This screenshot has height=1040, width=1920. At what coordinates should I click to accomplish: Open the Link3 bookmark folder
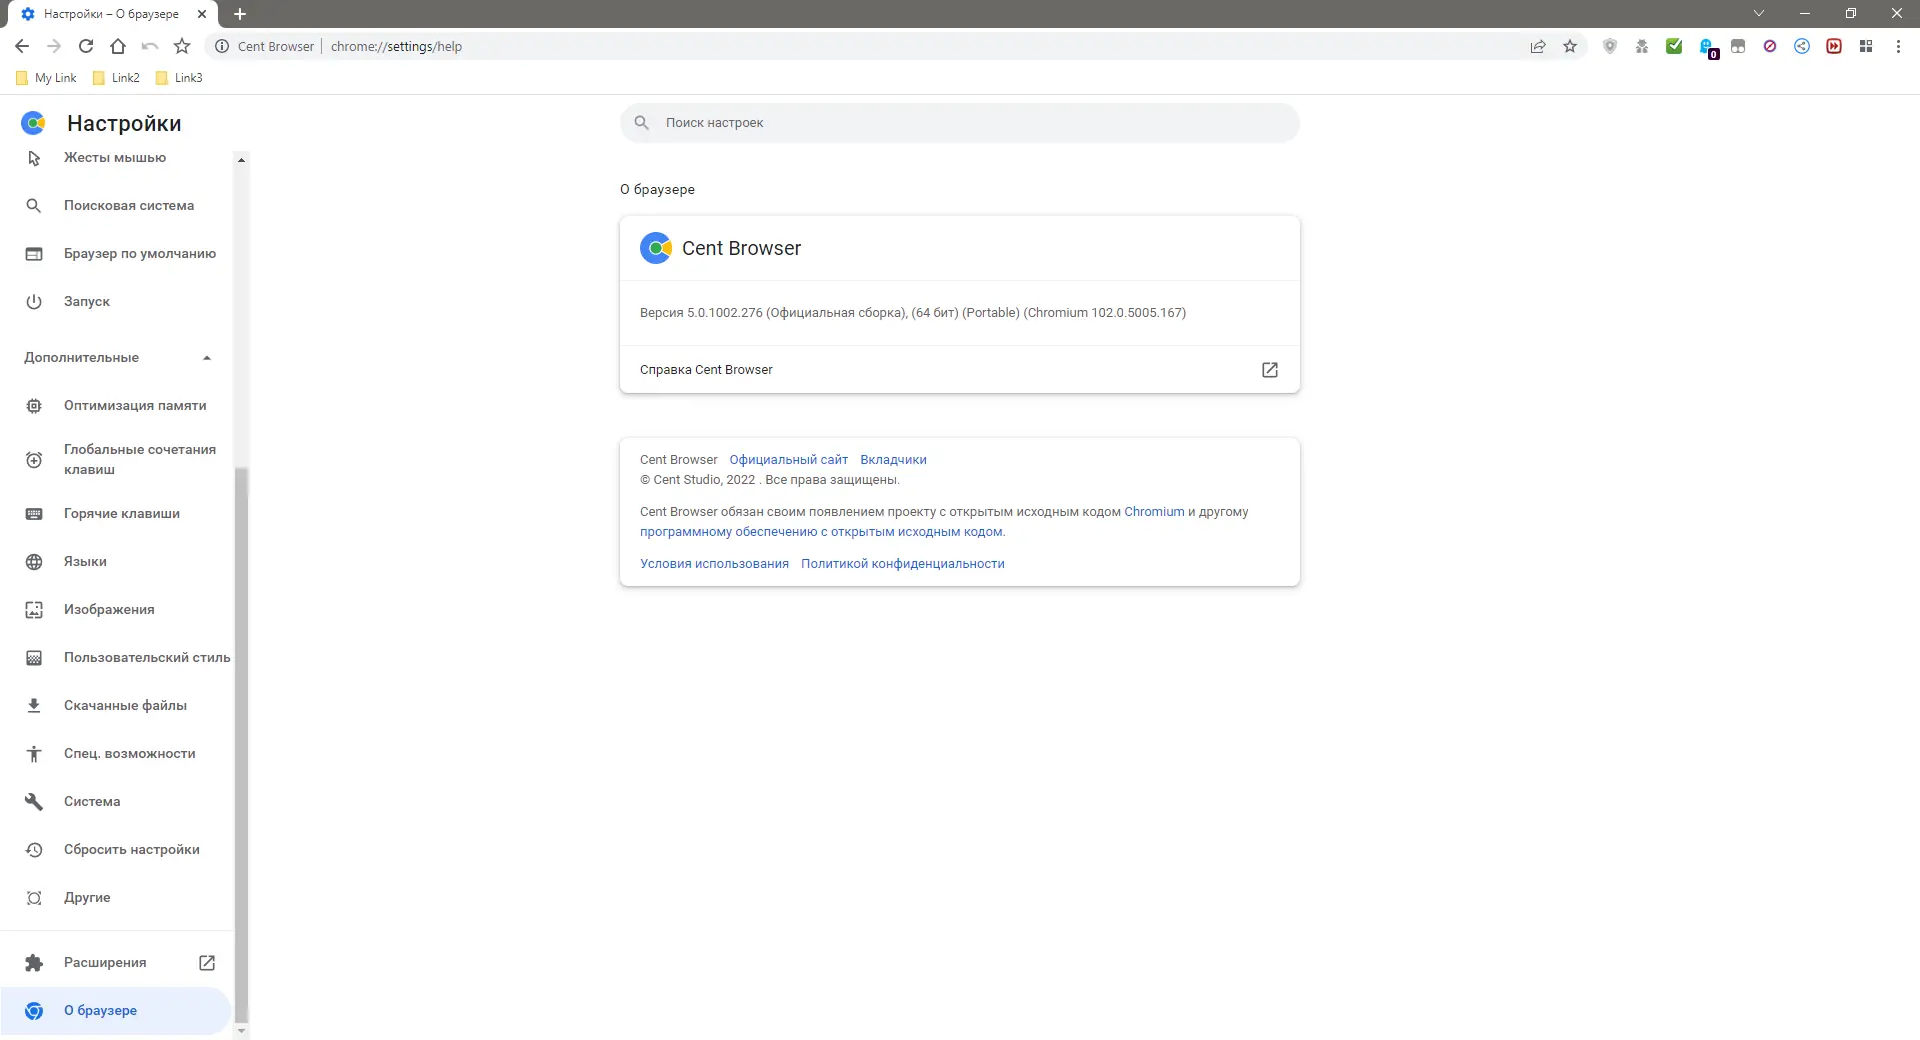tap(179, 78)
